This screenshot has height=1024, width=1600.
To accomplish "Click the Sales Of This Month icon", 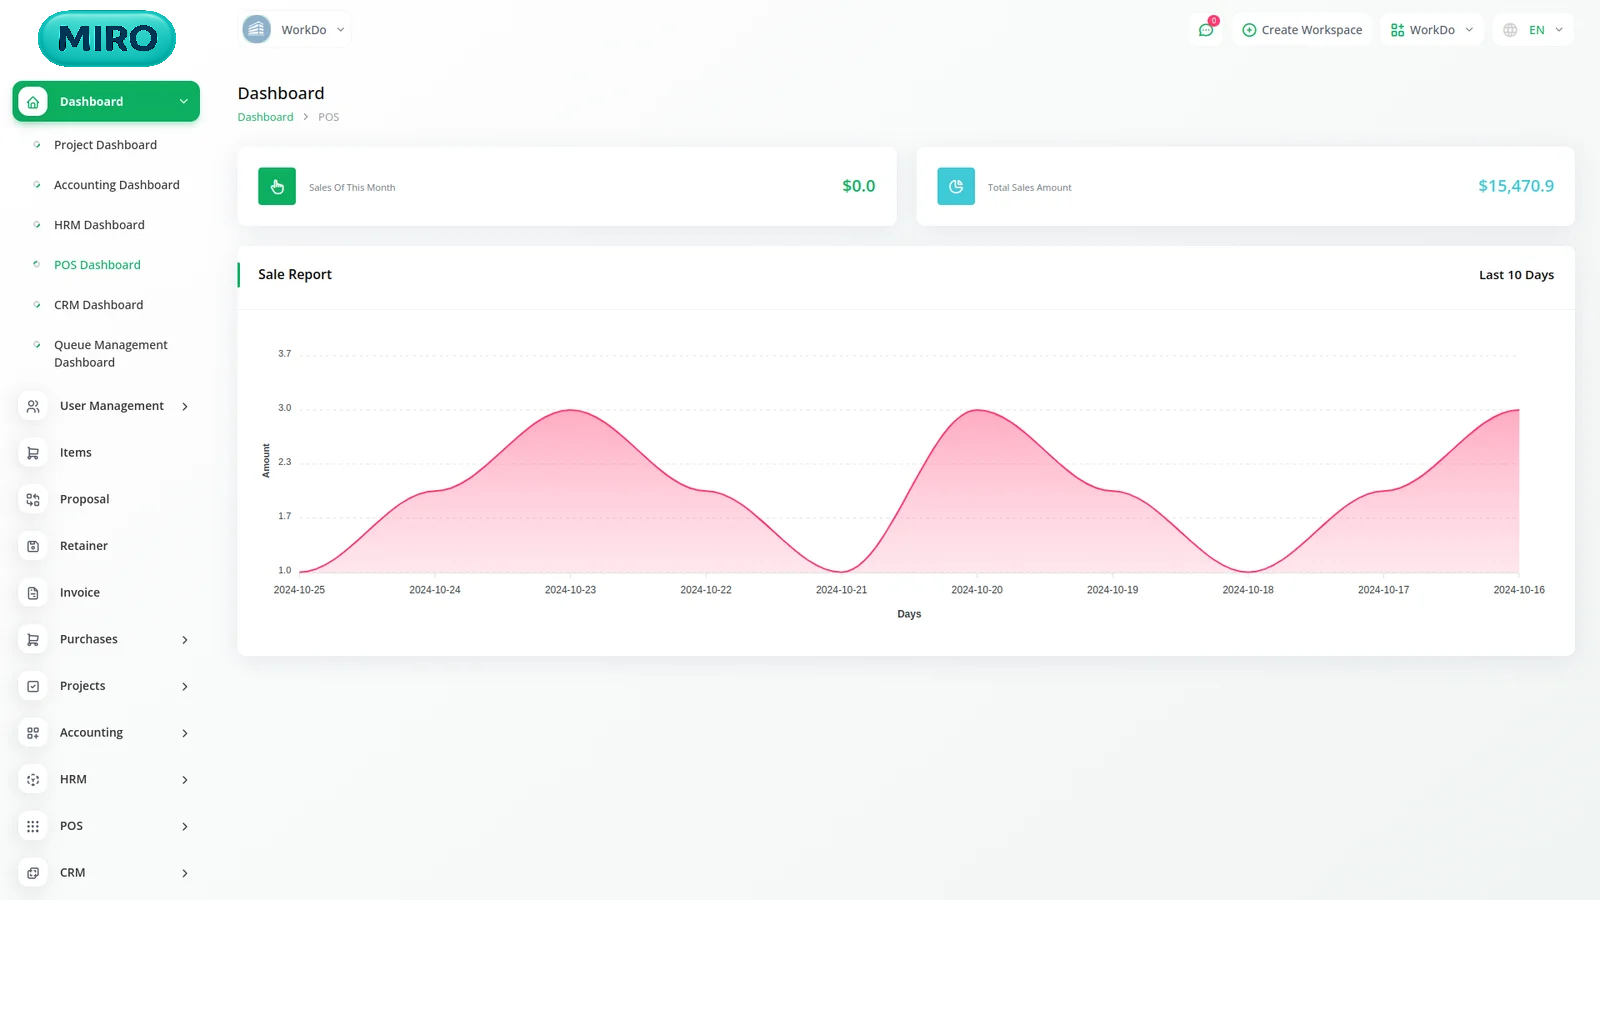I will [x=277, y=187].
